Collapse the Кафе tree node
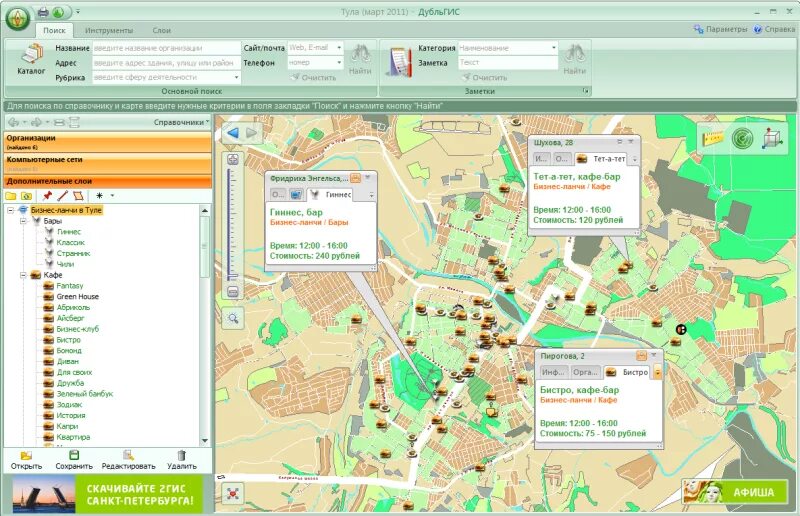This screenshot has width=800, height=516. pos(23,275)
